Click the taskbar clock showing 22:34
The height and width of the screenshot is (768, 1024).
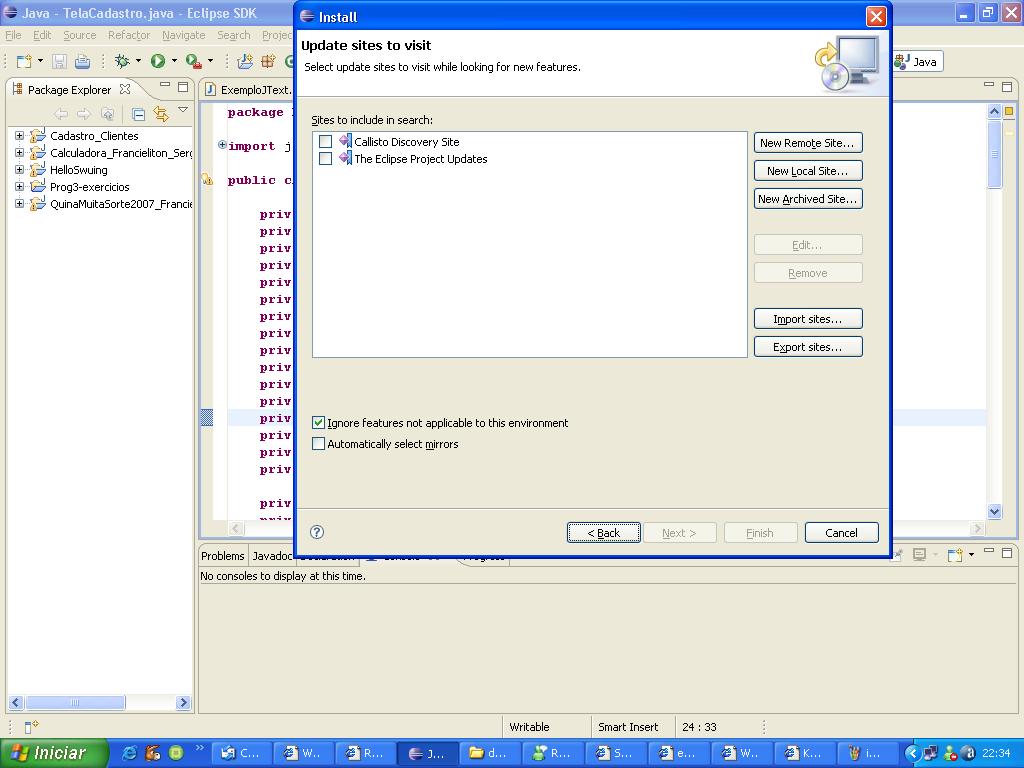996,753
